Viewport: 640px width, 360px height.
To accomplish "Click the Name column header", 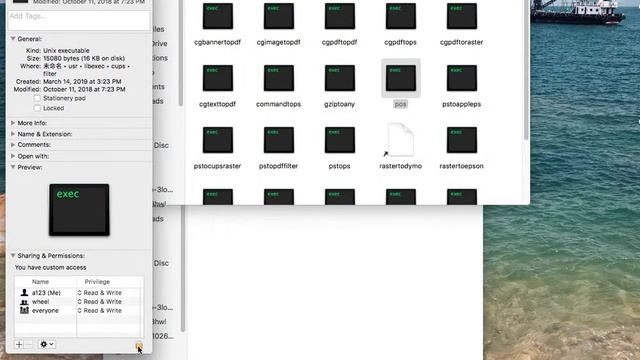I will [40, 282].
